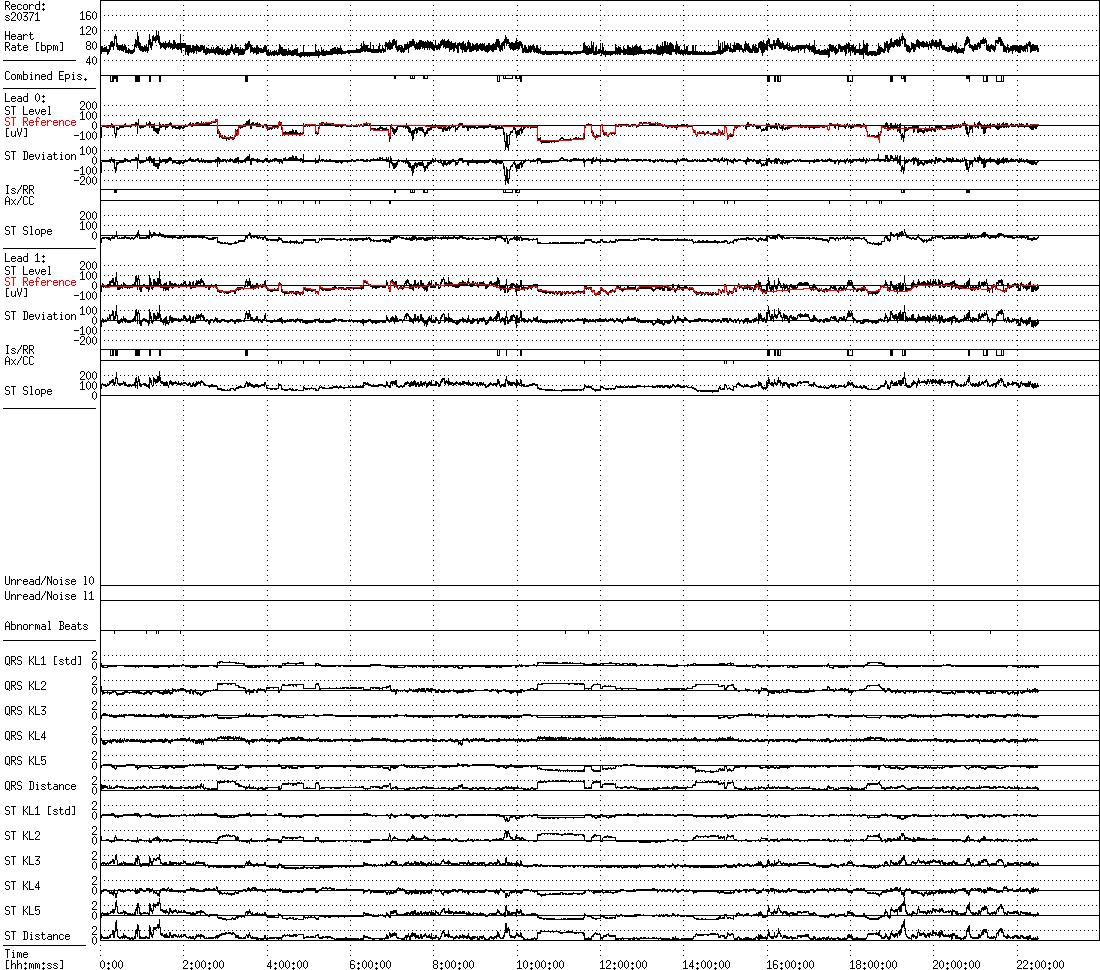
Task: Select the Unread/Noise 10 row label
Action: click(49, 581)
